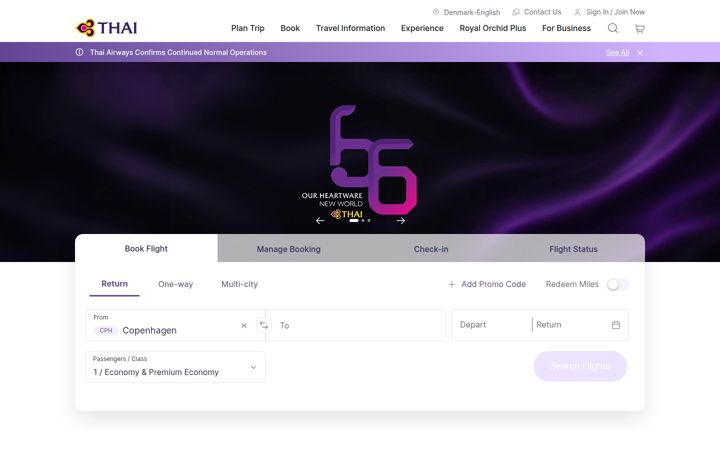Clear the Copenhagen origin field
Viewport: 720px width, 450px height.
pyautogui.click(x=244, y=326)
